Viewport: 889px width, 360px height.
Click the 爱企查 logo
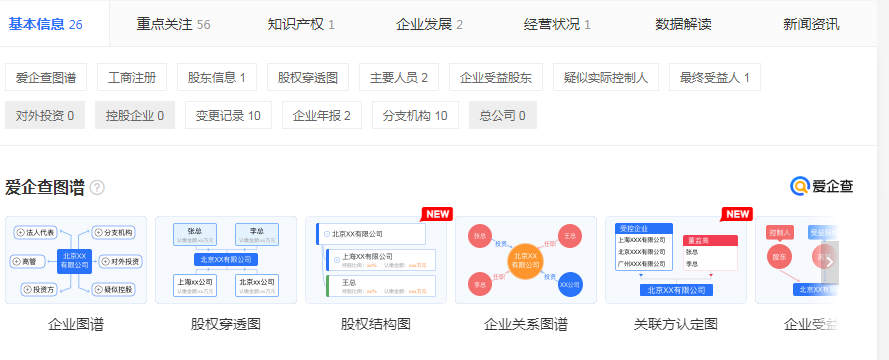822,186
